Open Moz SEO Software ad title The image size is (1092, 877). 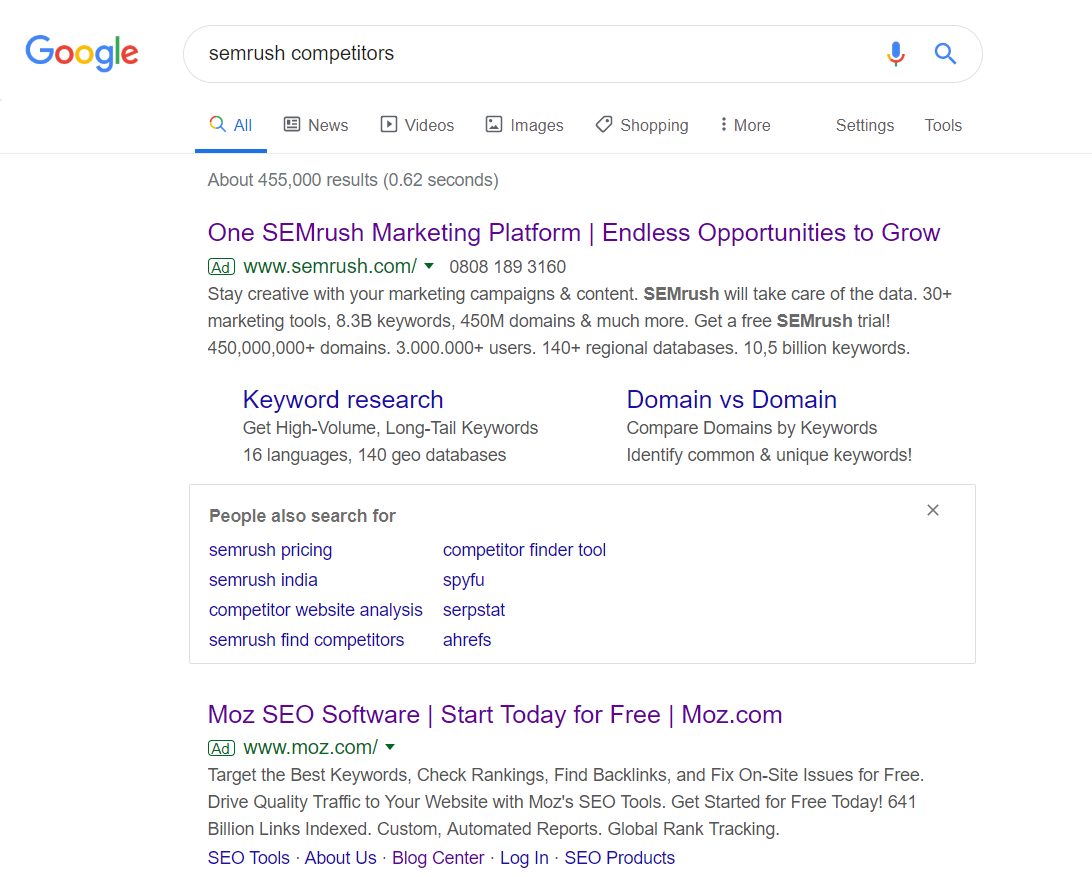coord(495,715)
